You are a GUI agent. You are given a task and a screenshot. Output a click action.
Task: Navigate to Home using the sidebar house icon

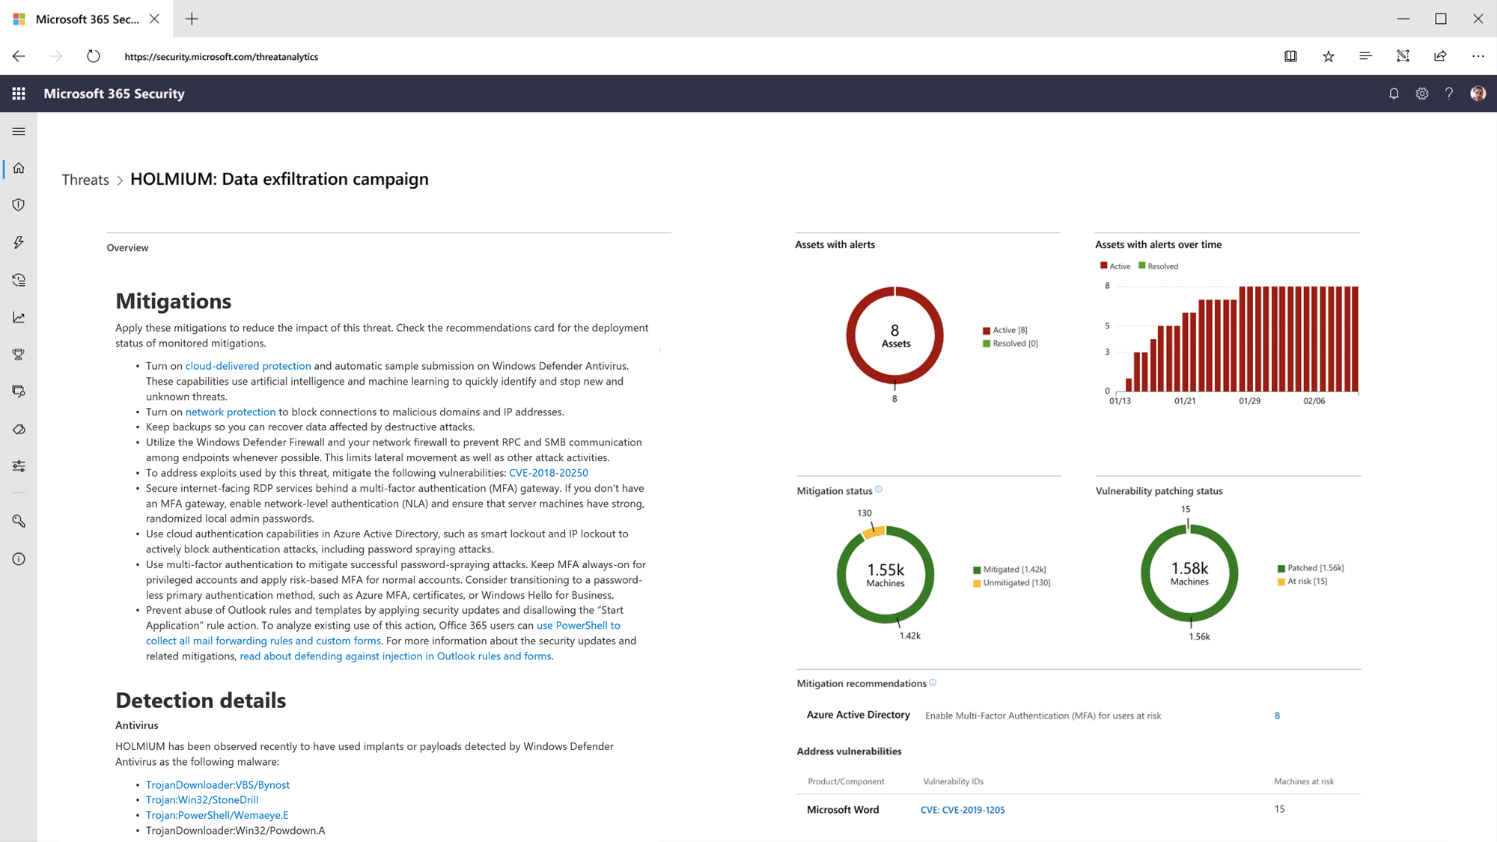[18, 168]
